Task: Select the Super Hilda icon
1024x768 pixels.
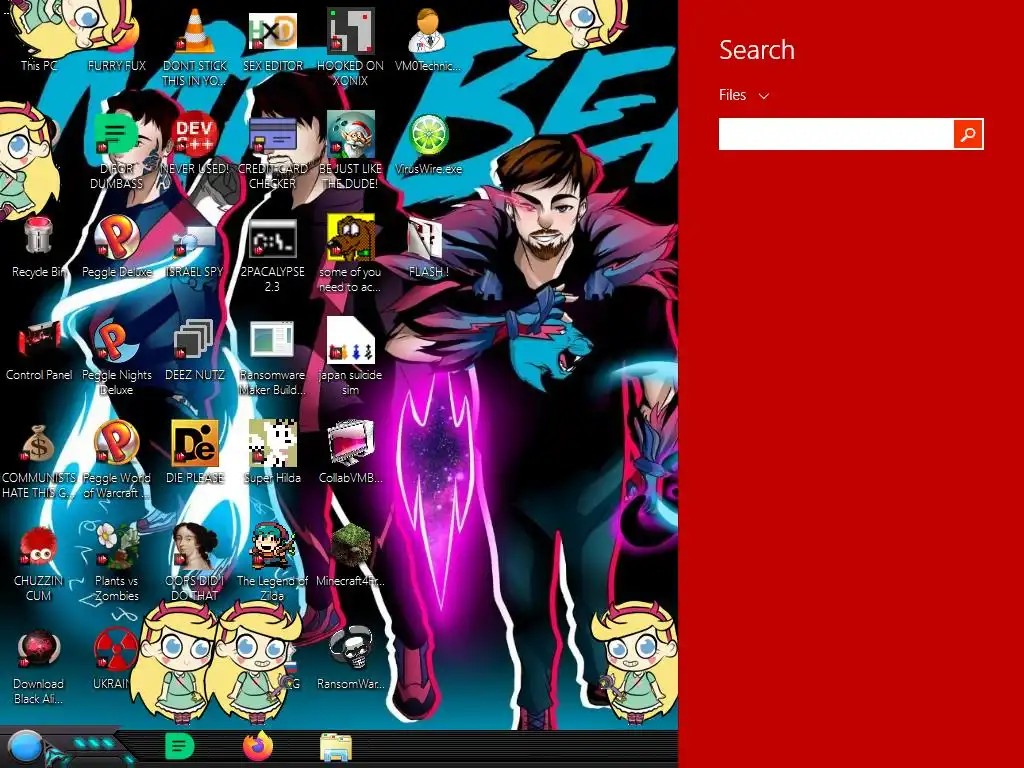Action: pyautogui.click(x=272, y=443)
